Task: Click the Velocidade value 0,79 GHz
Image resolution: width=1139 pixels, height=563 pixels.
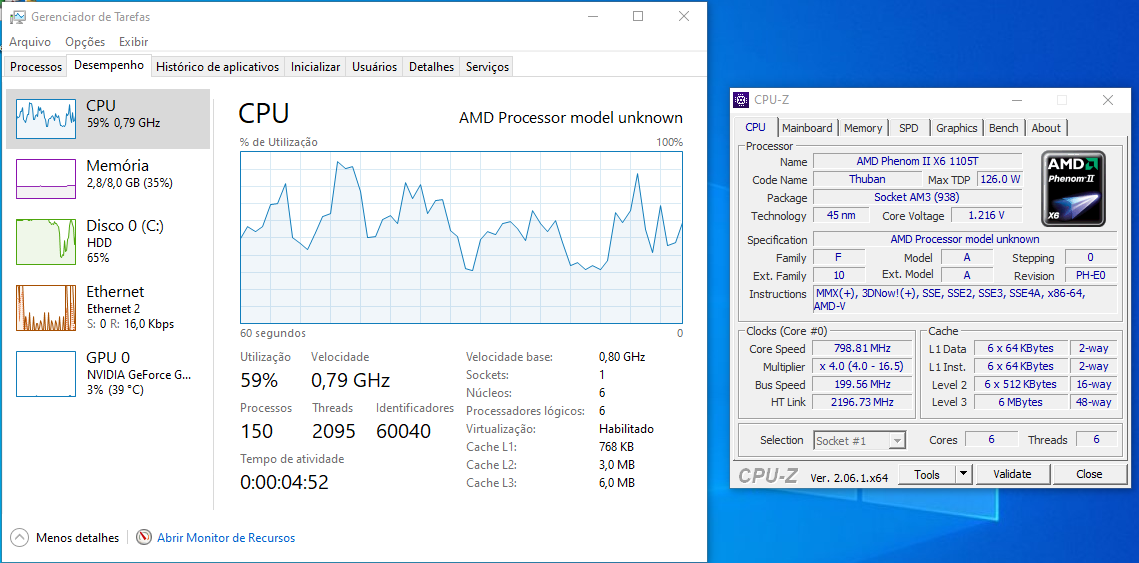Action: click(351, 381)
